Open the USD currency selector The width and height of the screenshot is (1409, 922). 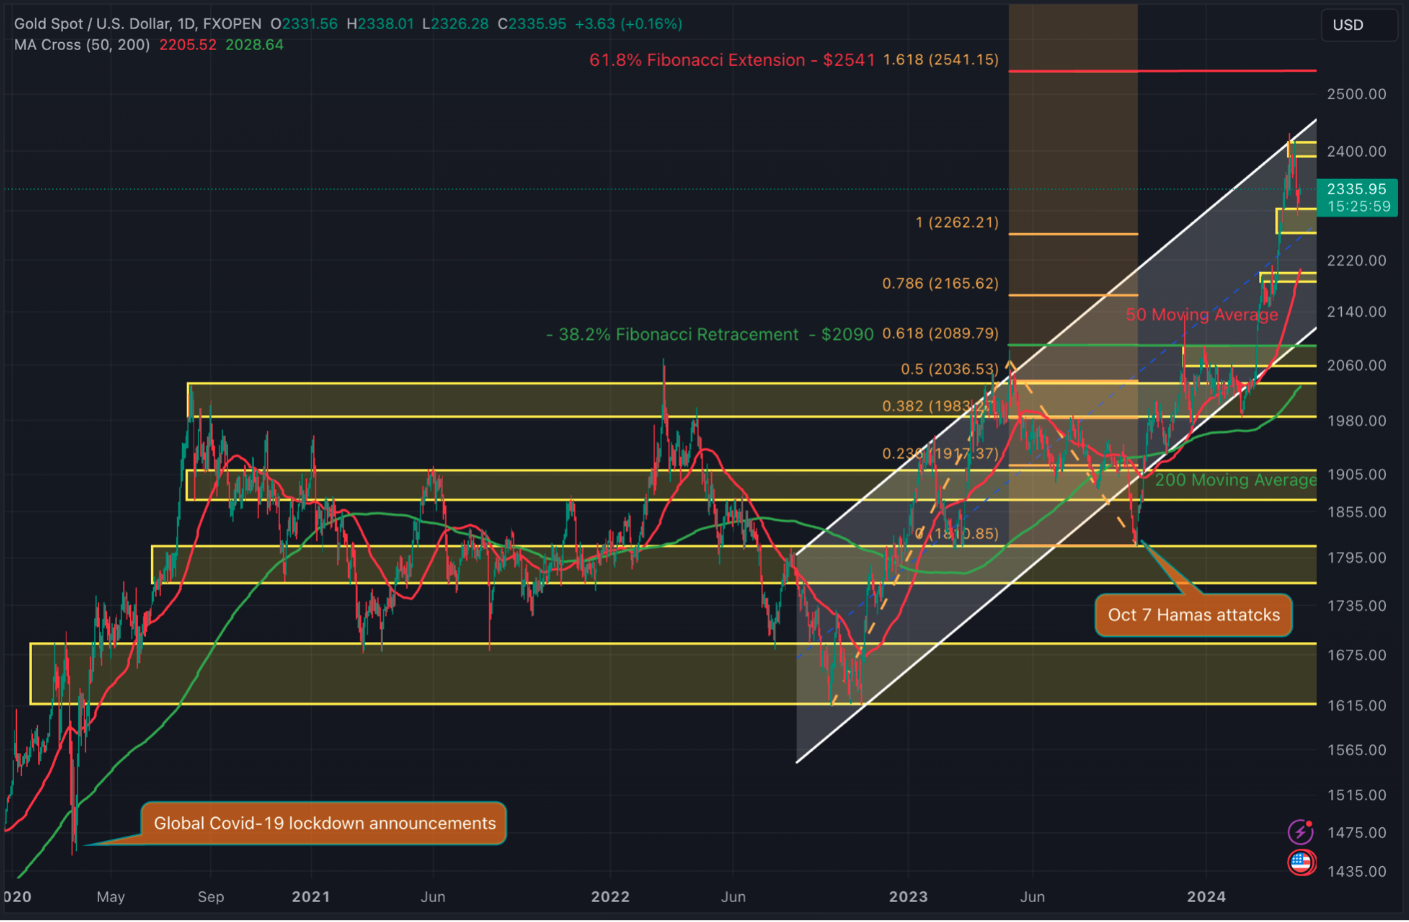pos(1359,25)
